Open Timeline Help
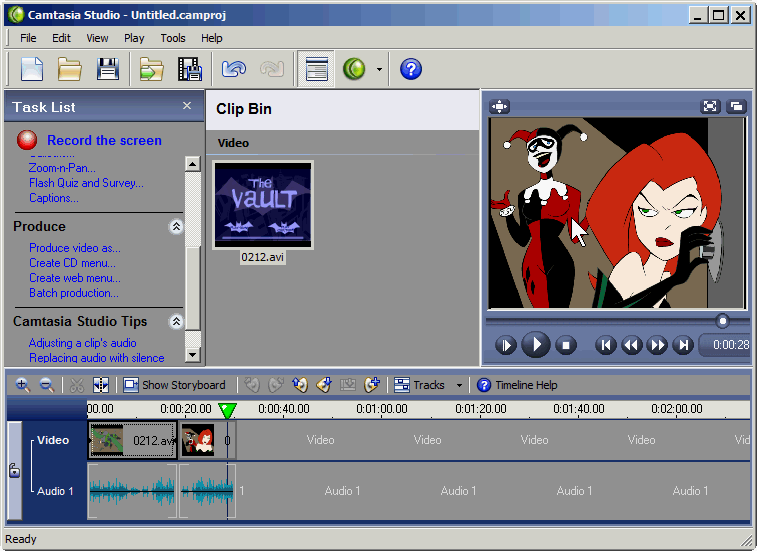Viewport: 757px width, 551px height. point(517,385)
